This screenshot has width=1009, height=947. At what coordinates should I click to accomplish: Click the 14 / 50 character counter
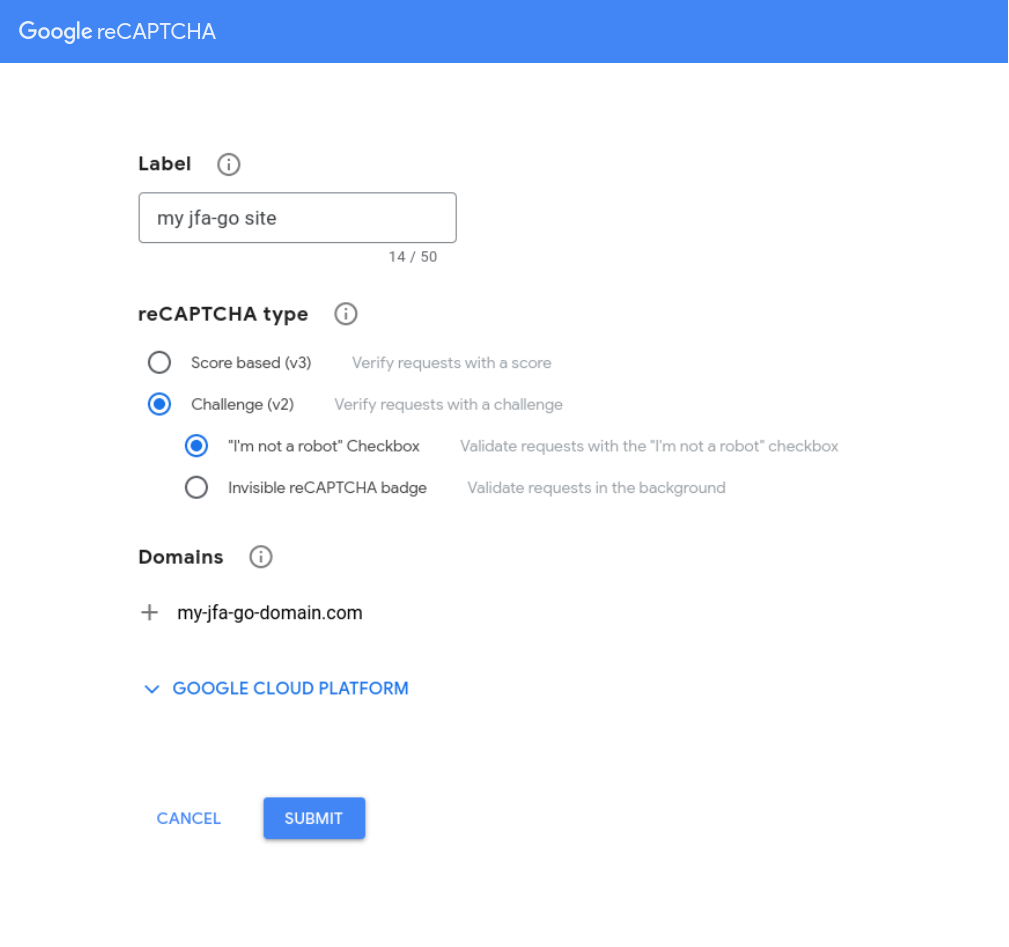click(412, 257)
